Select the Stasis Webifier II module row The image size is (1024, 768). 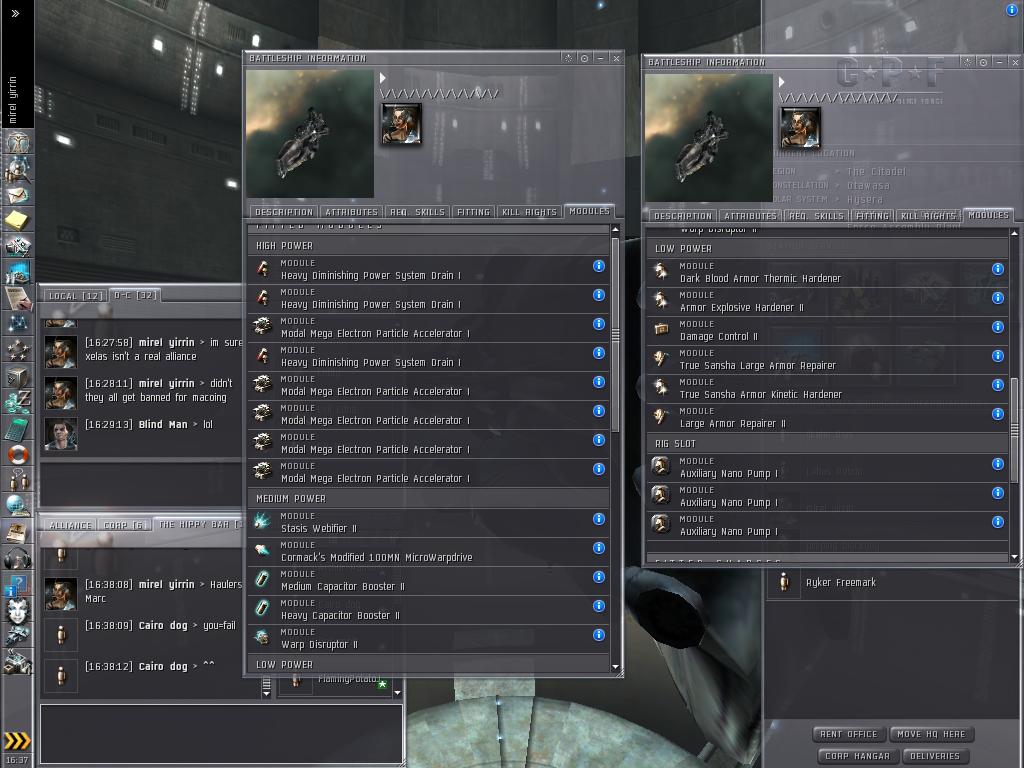click(428, 523)
